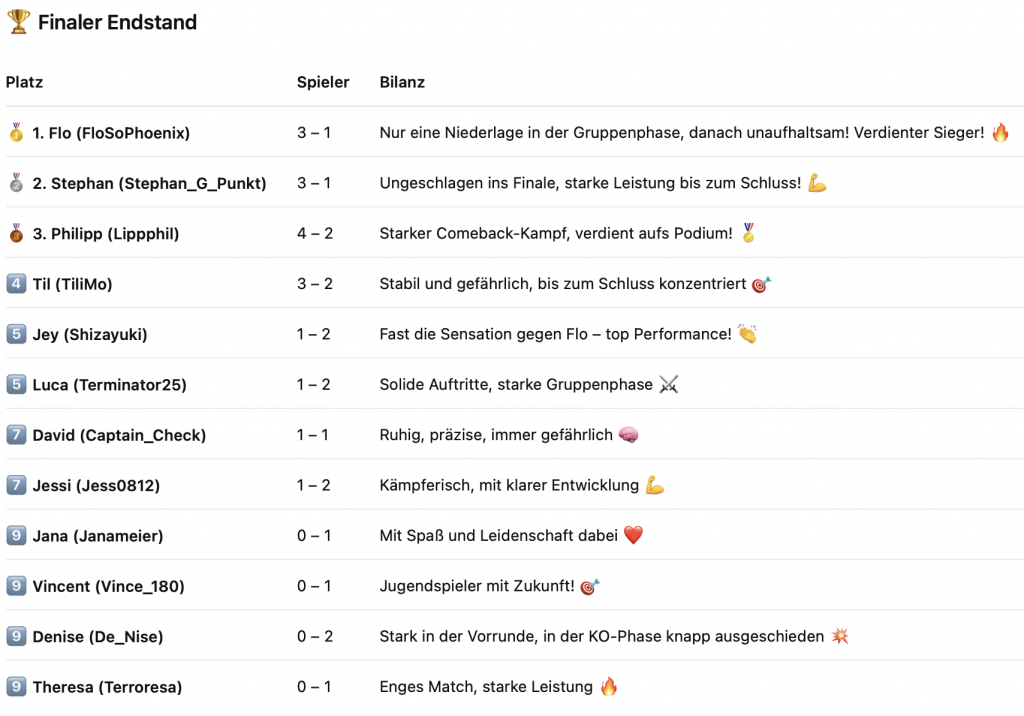Screen dimensions: 1024x716
Task: Click the crossed swords emoji in Luca's row
Action: tap(669, 385)
